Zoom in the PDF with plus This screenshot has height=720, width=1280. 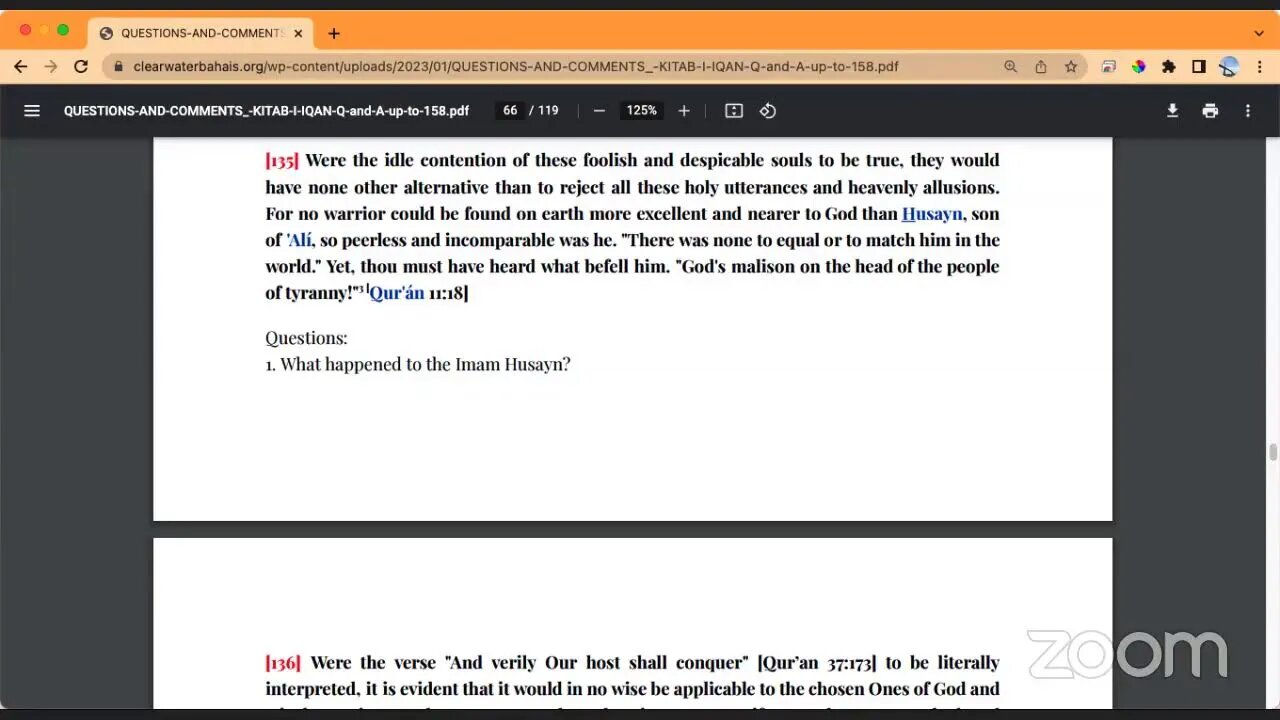click(684, 111)
